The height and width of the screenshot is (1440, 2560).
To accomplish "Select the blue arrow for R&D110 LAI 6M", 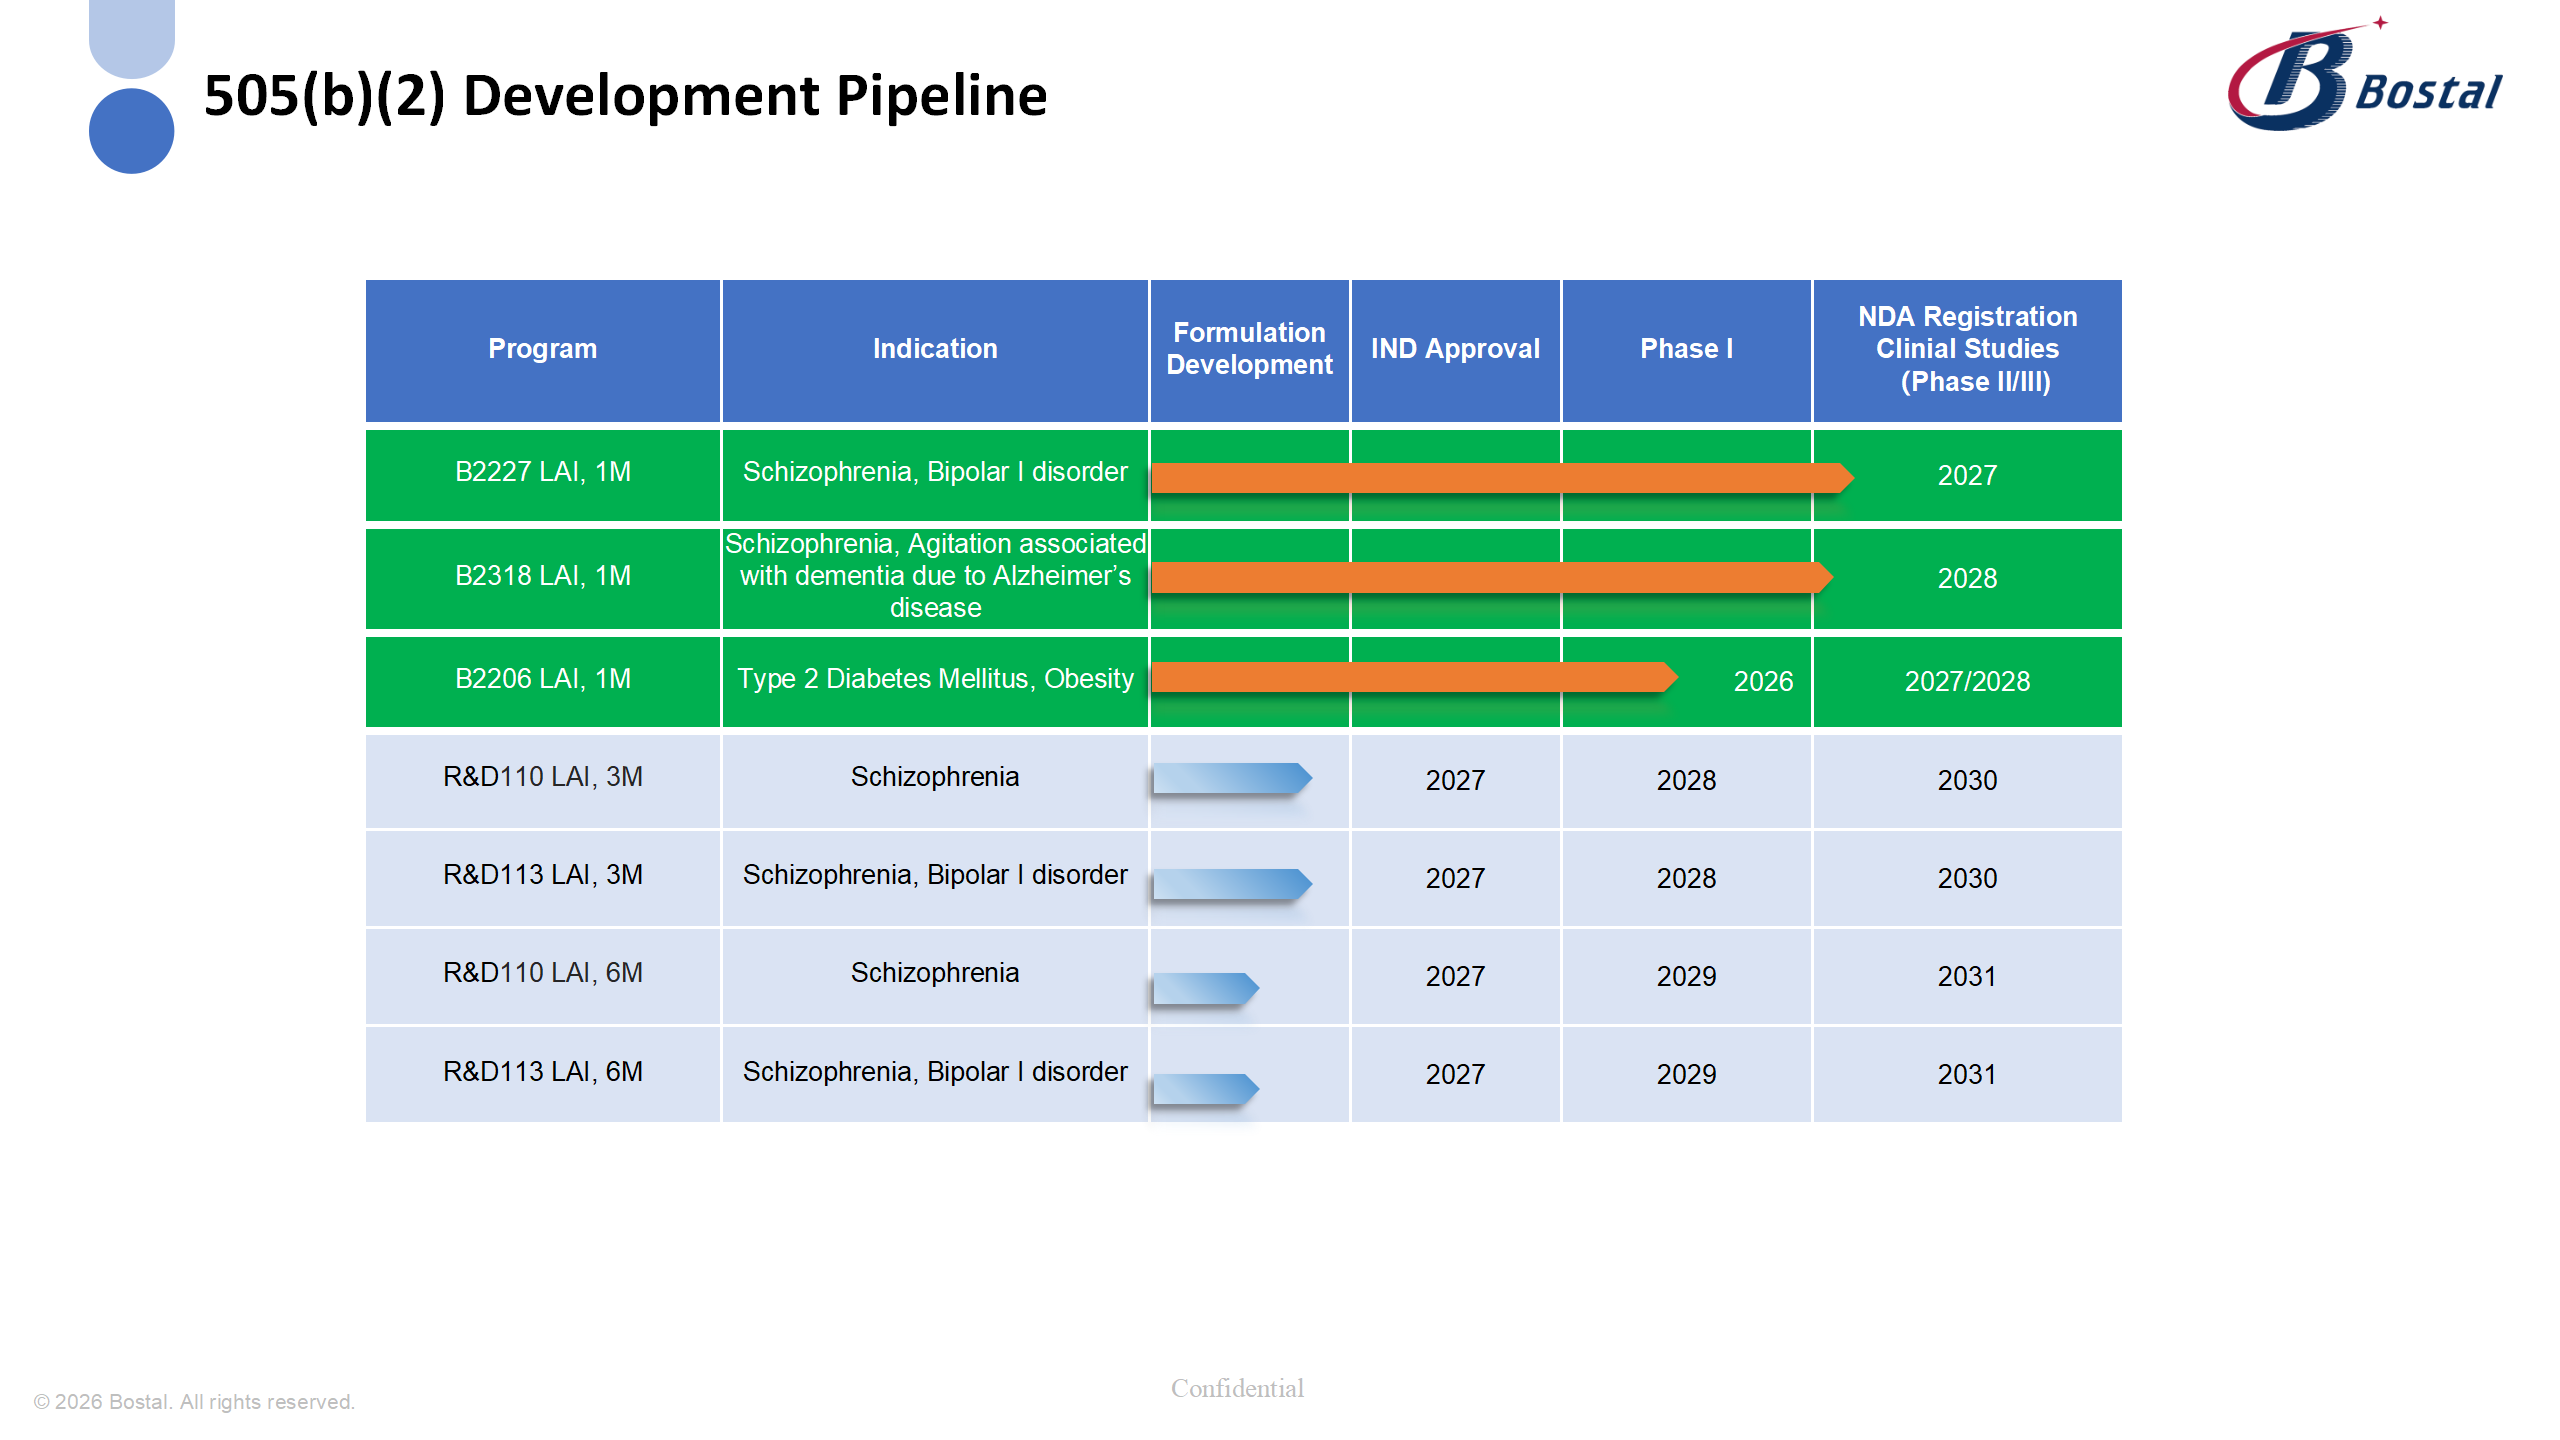I will [x=1205, y=988].
